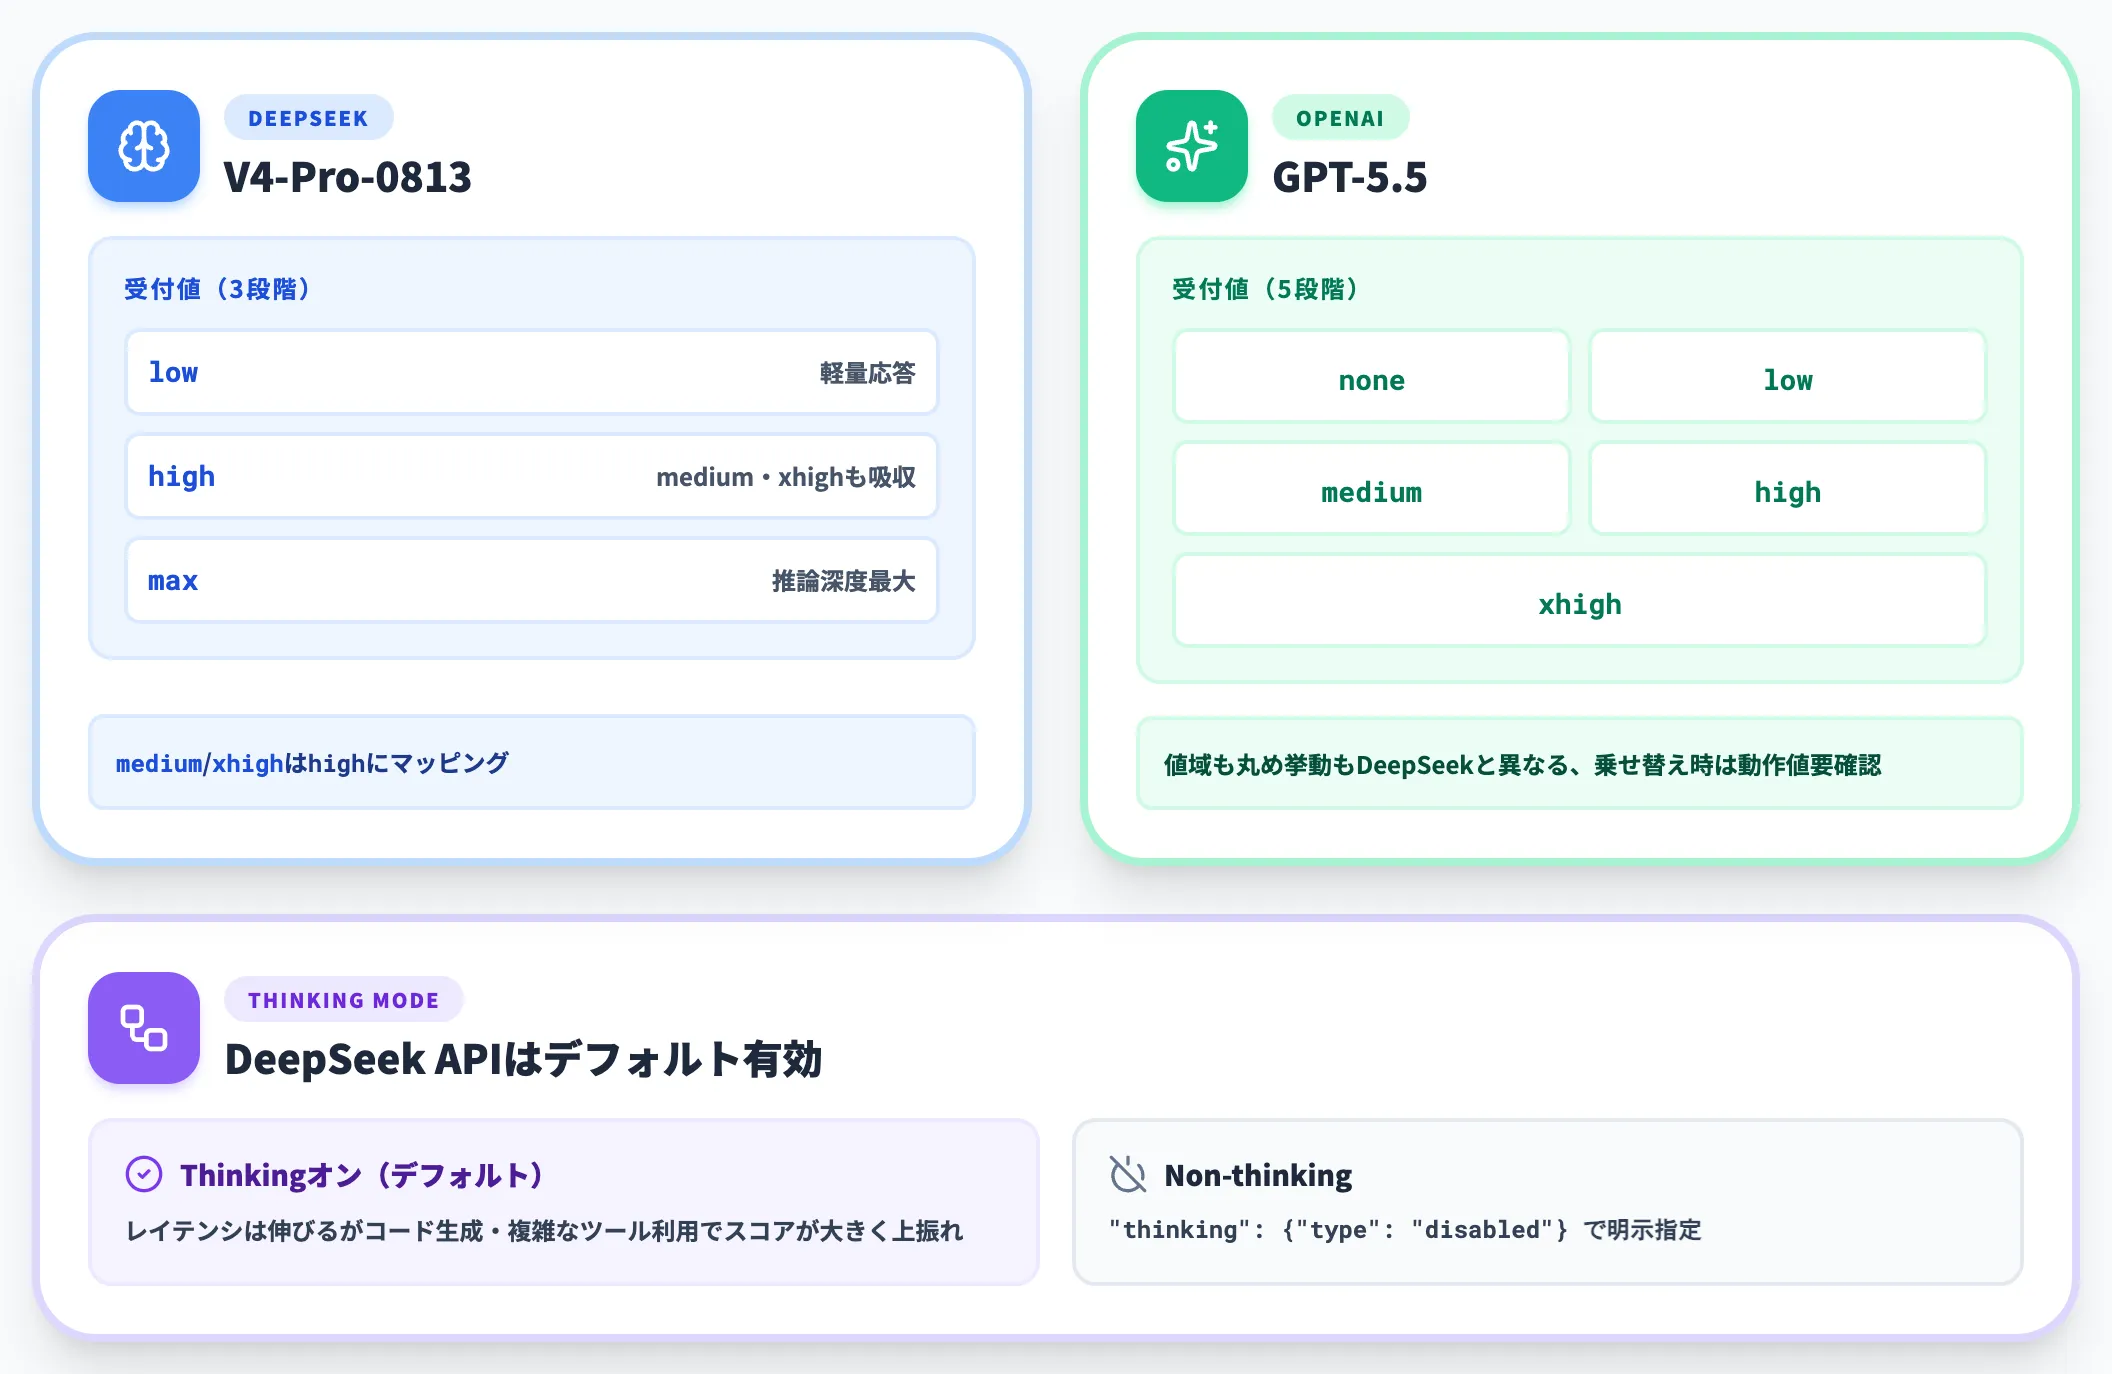2112x1374 pixels.
Task: Click the green OpenAI sparkle icon
Action: pyautogui.click(x=1192, y=146)
